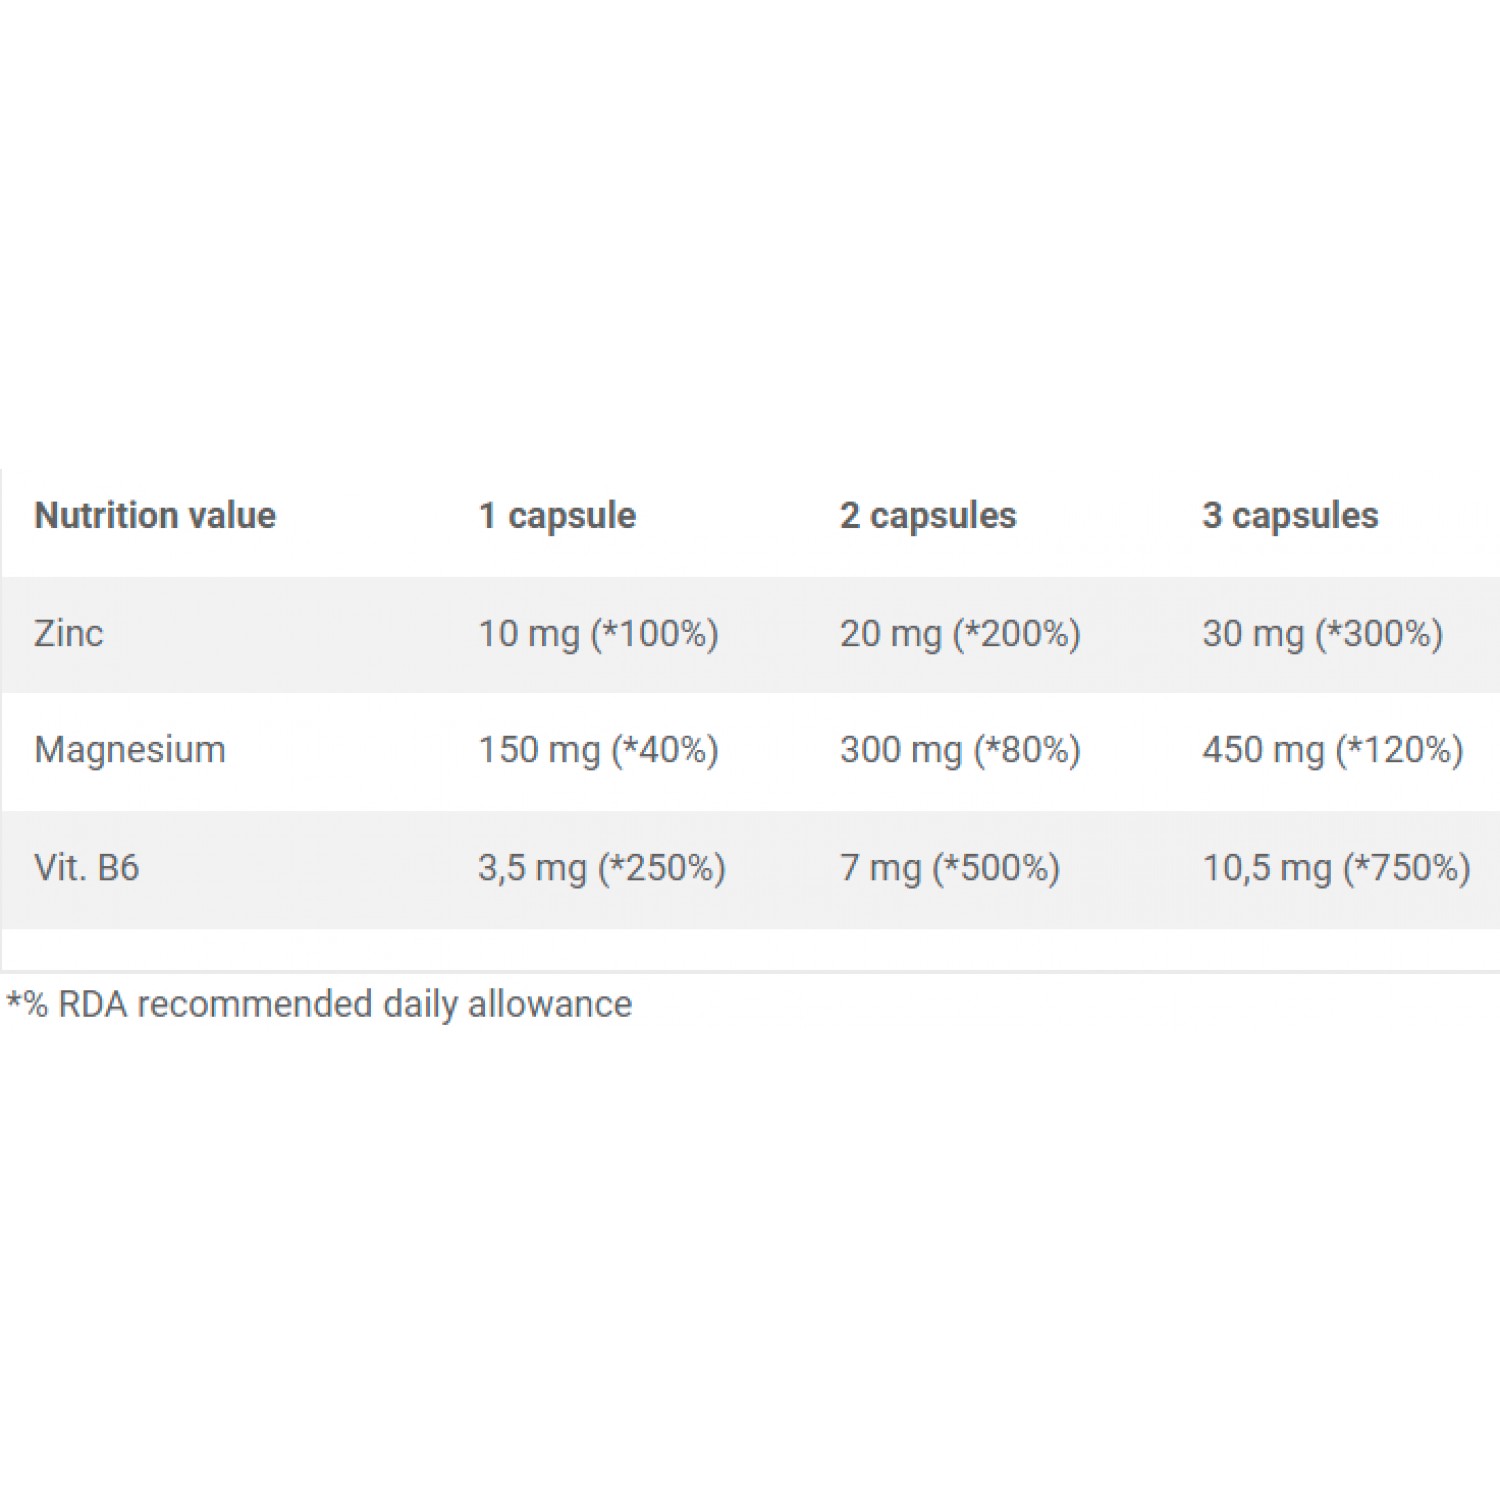Click the Zinc row label
1500x1500 pixels.
click(69, 634)
